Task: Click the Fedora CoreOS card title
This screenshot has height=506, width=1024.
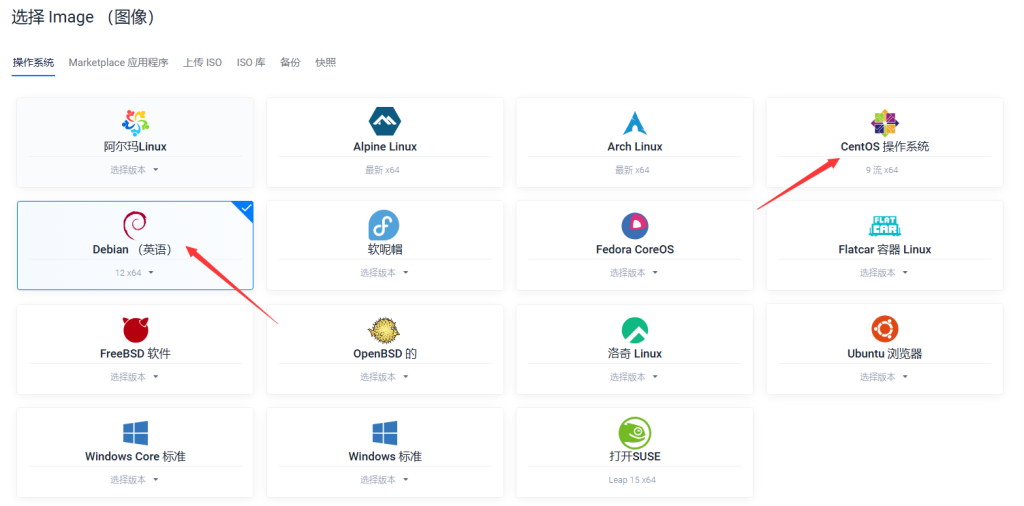Action: click(635, 249)
